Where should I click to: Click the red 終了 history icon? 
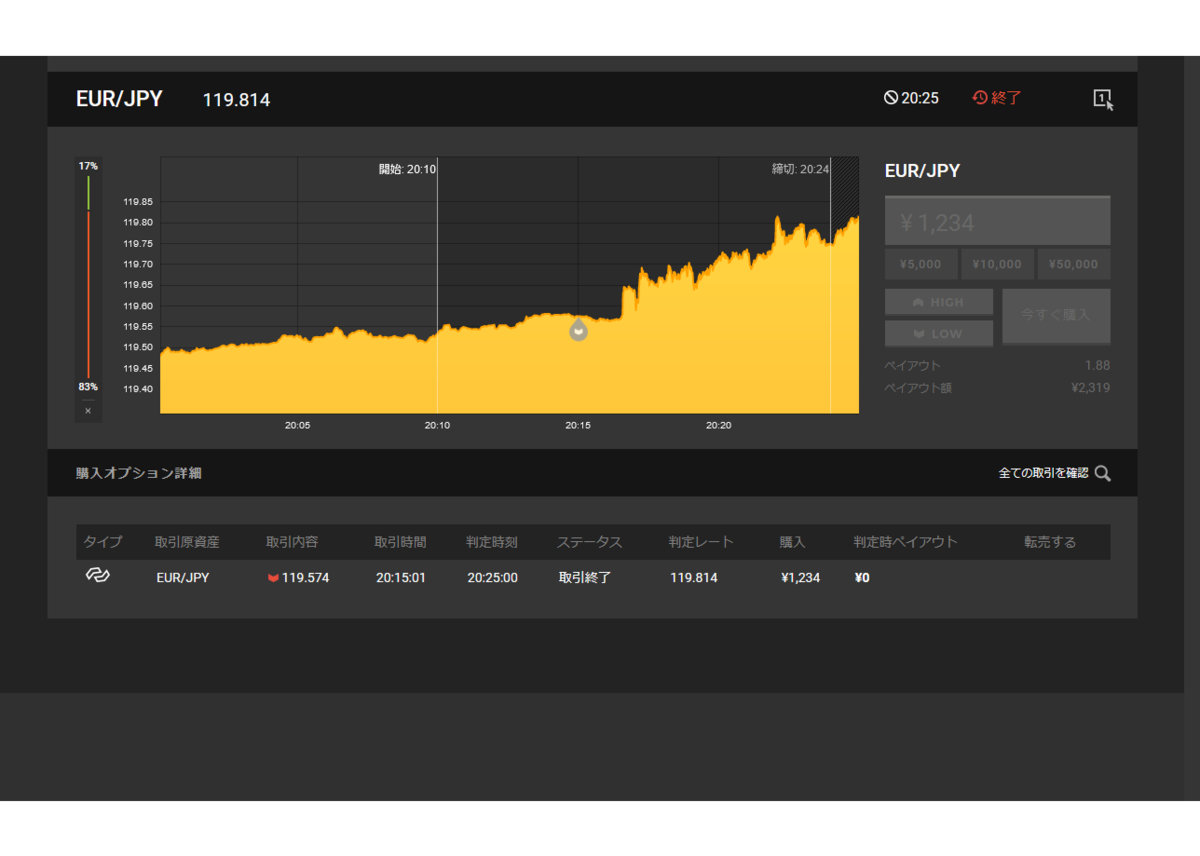(x=980, y=98)
